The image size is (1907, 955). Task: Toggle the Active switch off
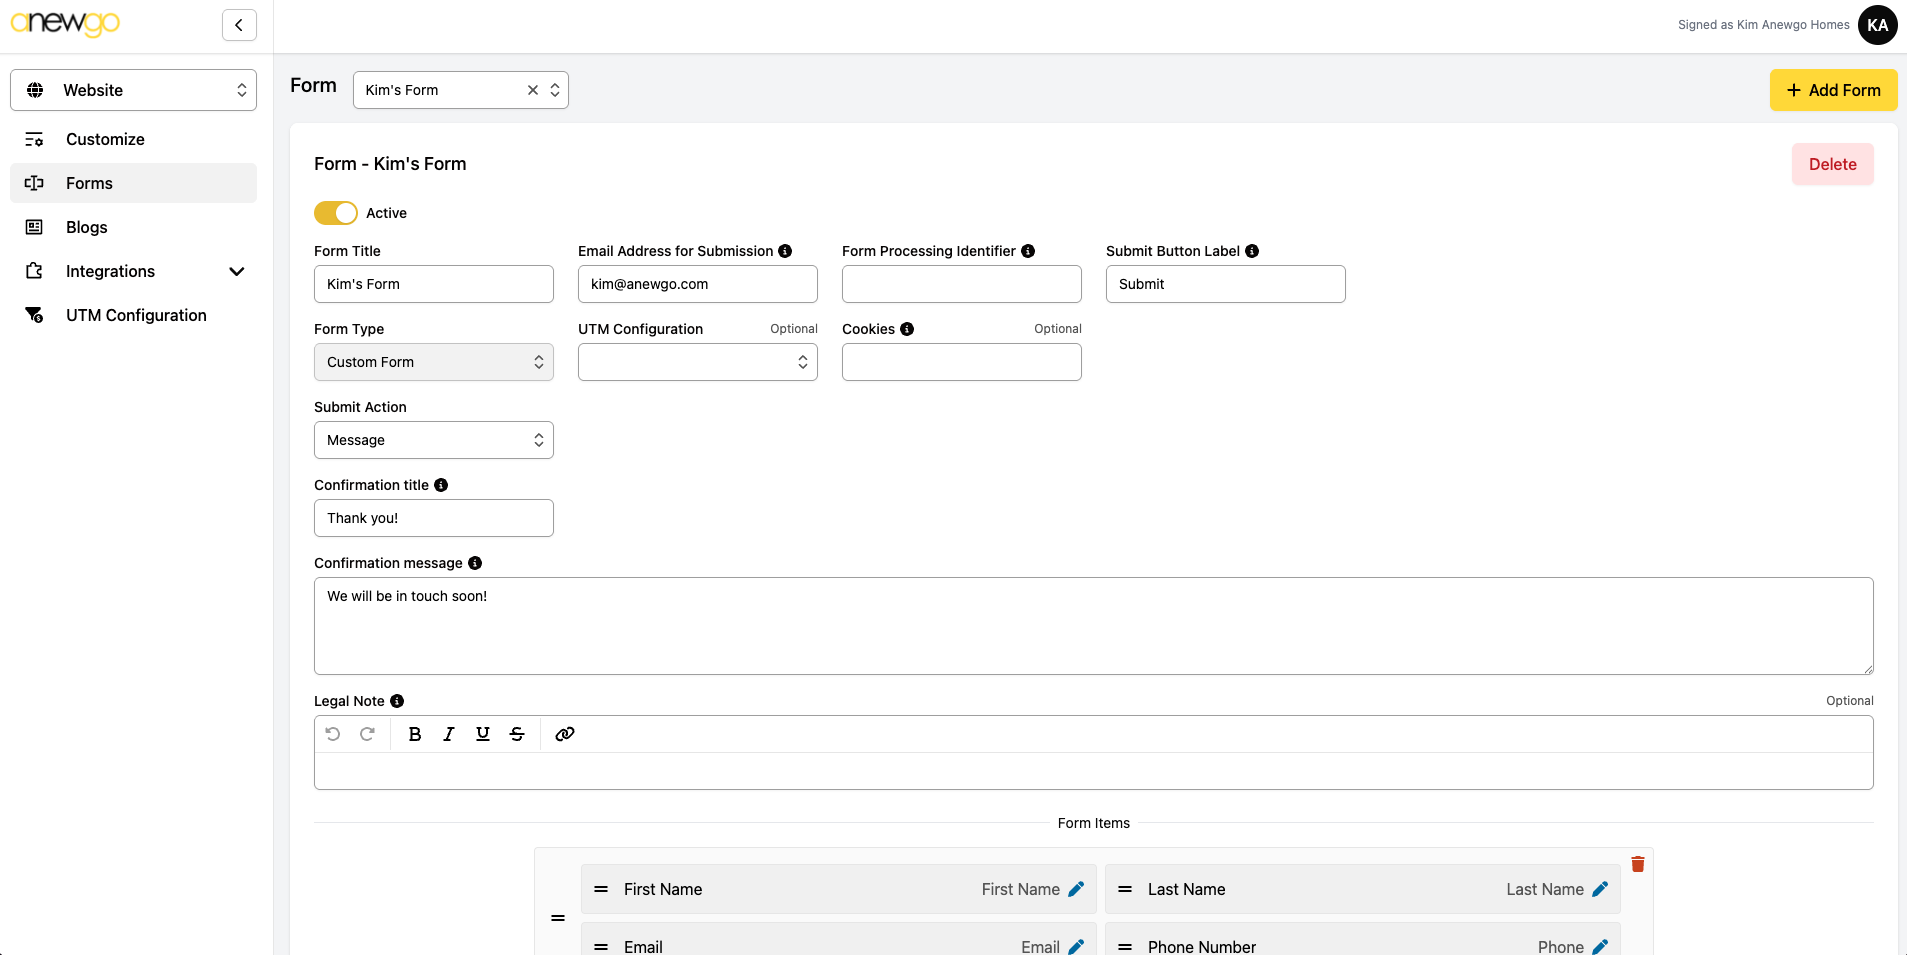coord(336,213)
